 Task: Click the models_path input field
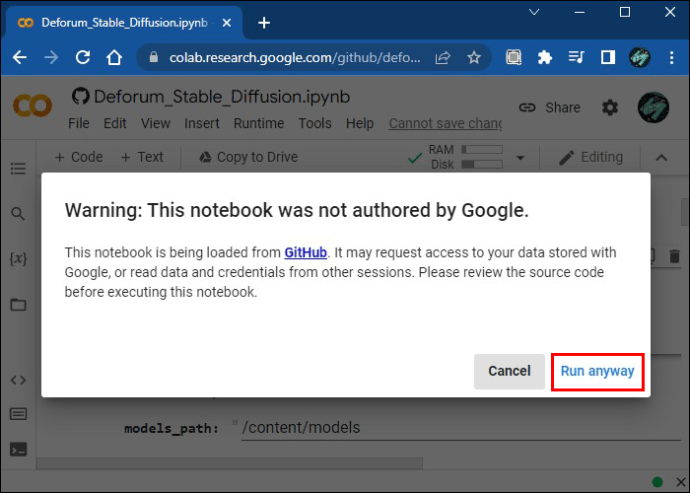[x=461, y=428]
